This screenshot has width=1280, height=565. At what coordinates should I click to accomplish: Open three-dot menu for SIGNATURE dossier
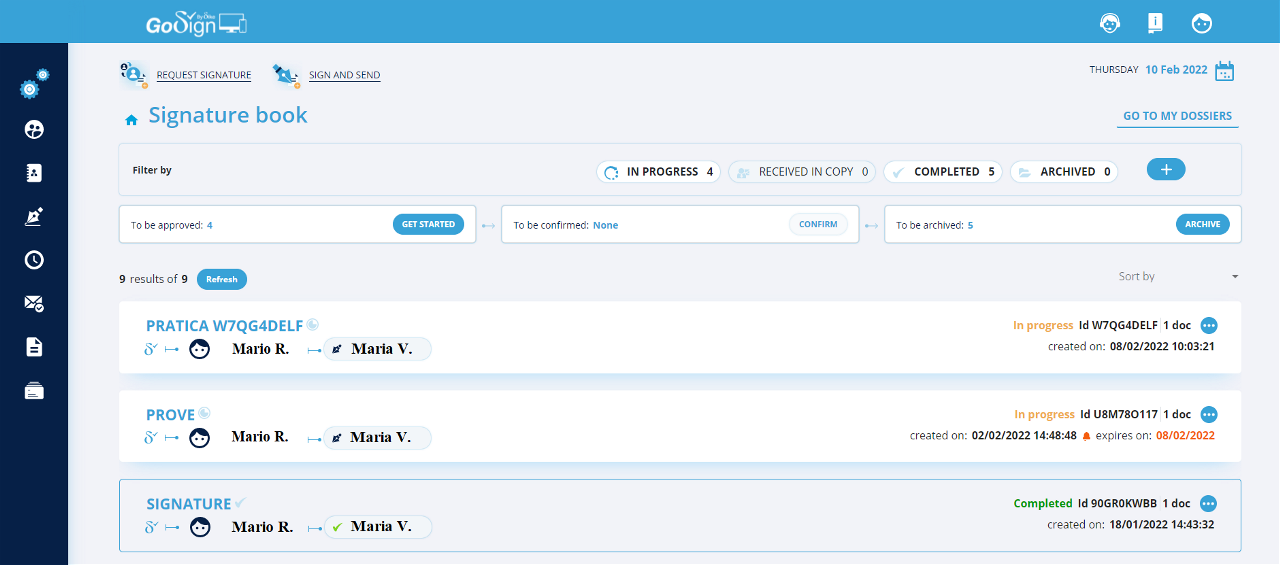pyautogui.click(x=1209, y=503)
